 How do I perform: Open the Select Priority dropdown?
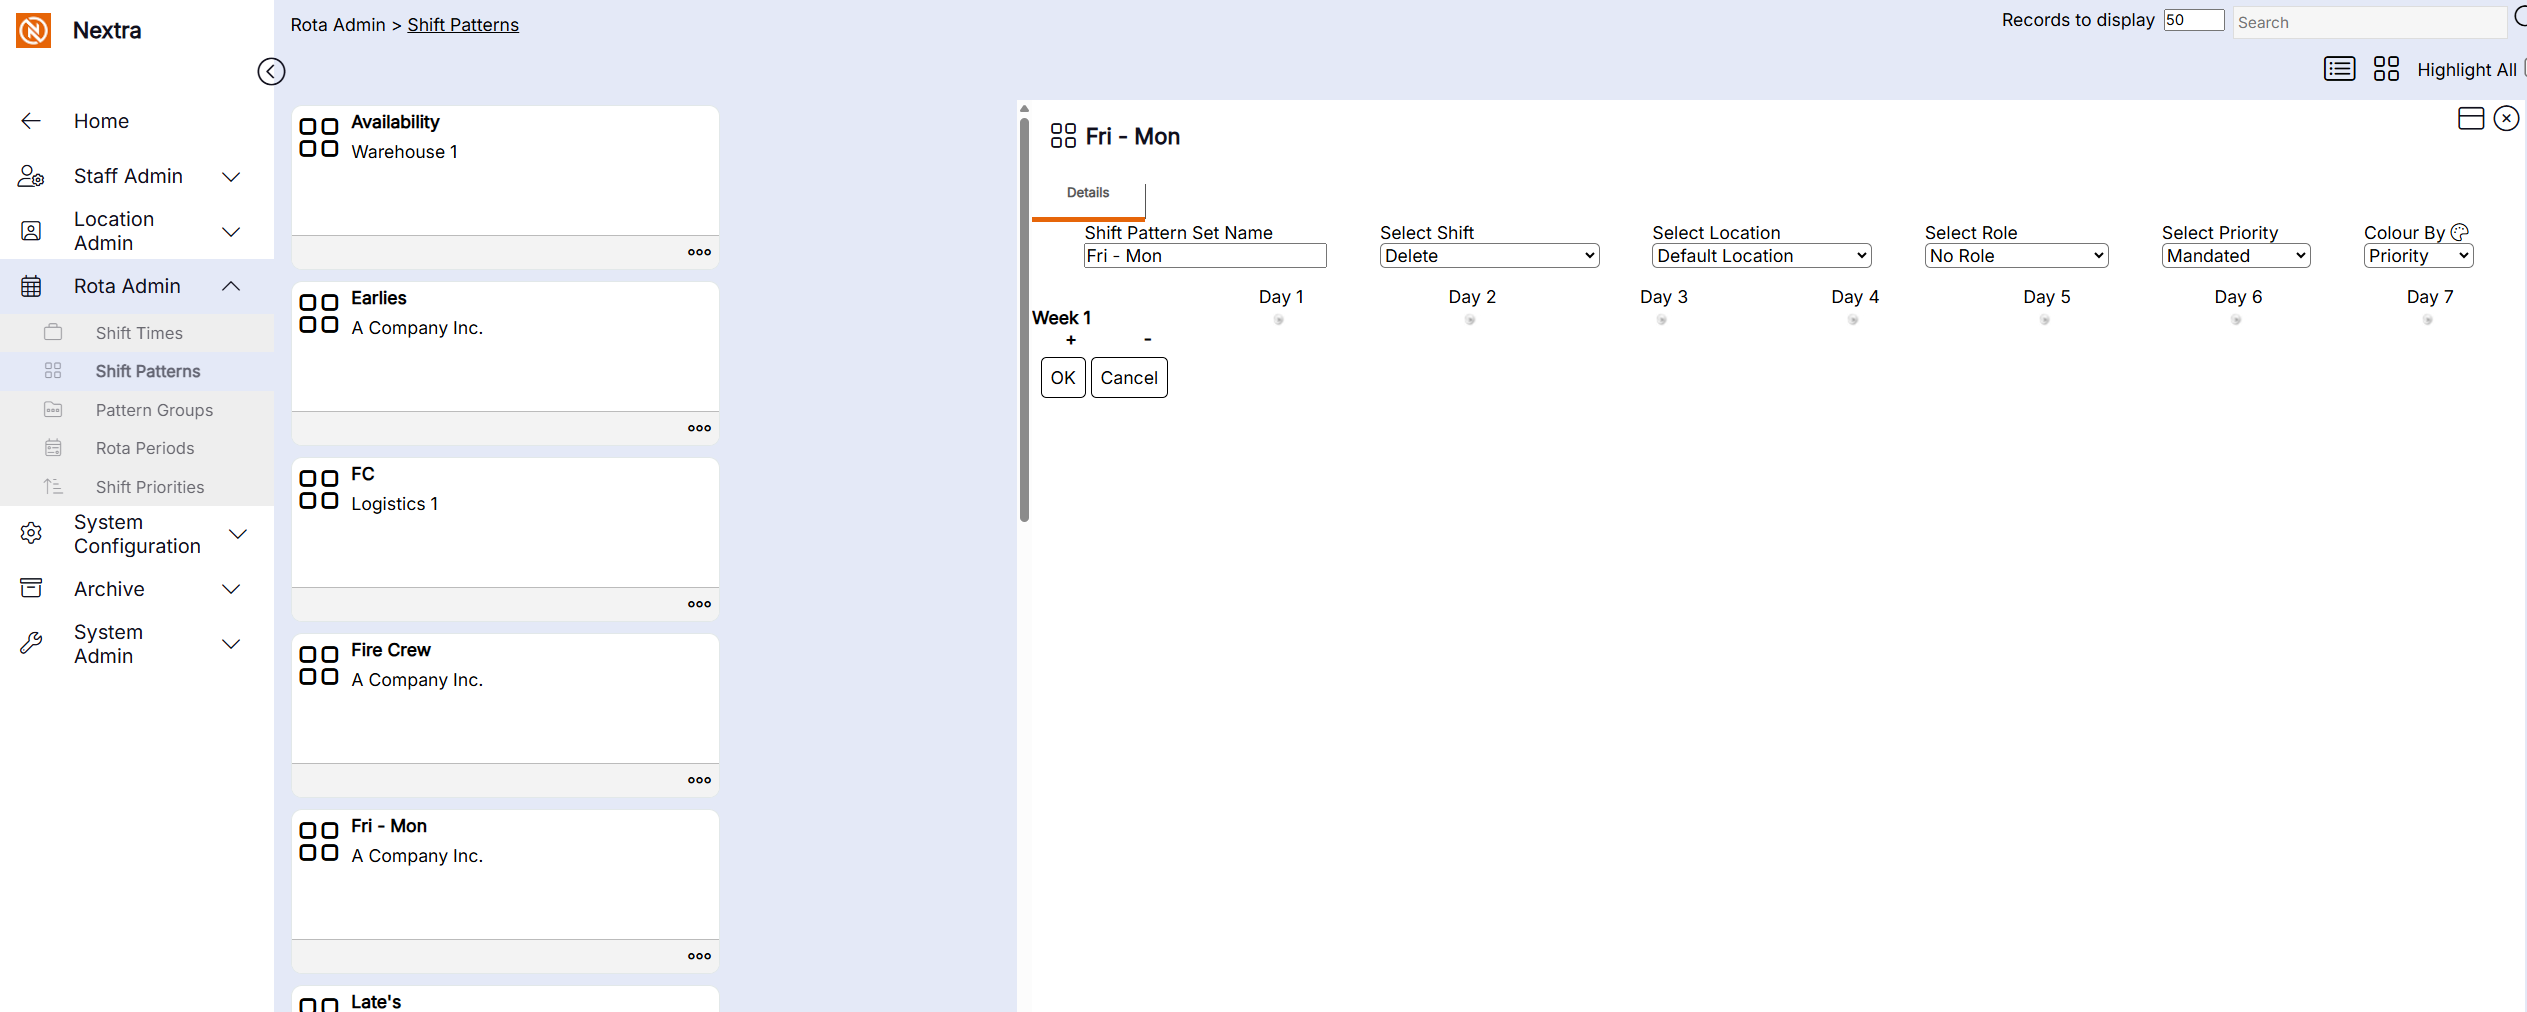pyautogui.click(x=2236, y=256)
